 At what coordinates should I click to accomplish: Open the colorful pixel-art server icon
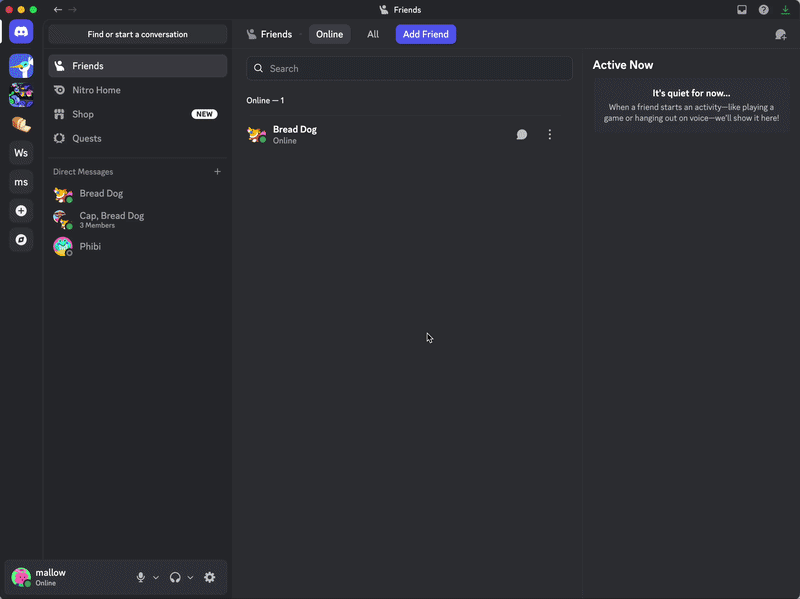click(x=21, y=95)
